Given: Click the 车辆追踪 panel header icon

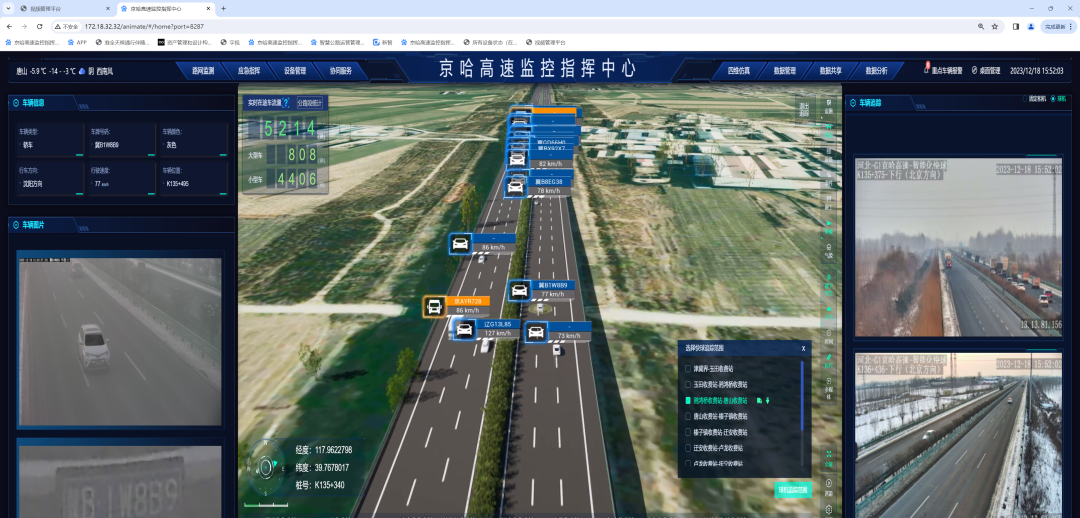Looking at the screenshot, I should pos(853,103).
